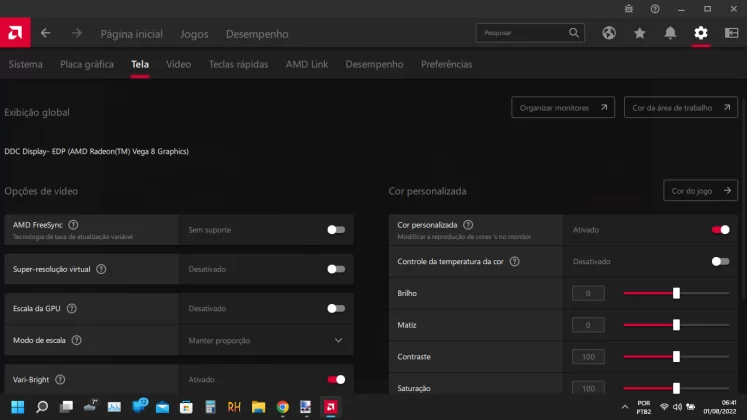Click Cor da área de trabalho button

[681, 108]
